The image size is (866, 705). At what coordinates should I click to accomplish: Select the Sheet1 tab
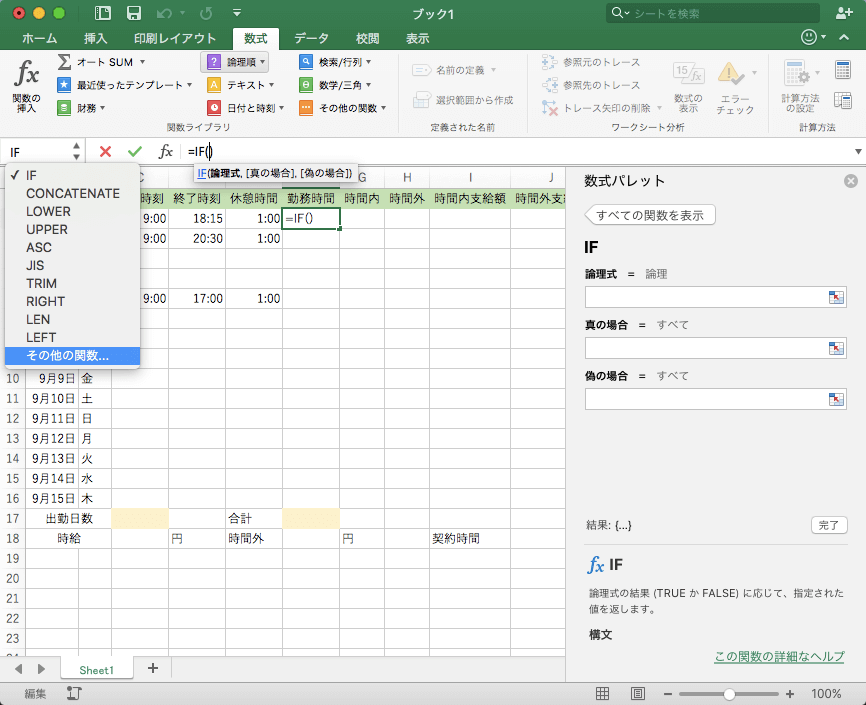[x=96, y=670]
